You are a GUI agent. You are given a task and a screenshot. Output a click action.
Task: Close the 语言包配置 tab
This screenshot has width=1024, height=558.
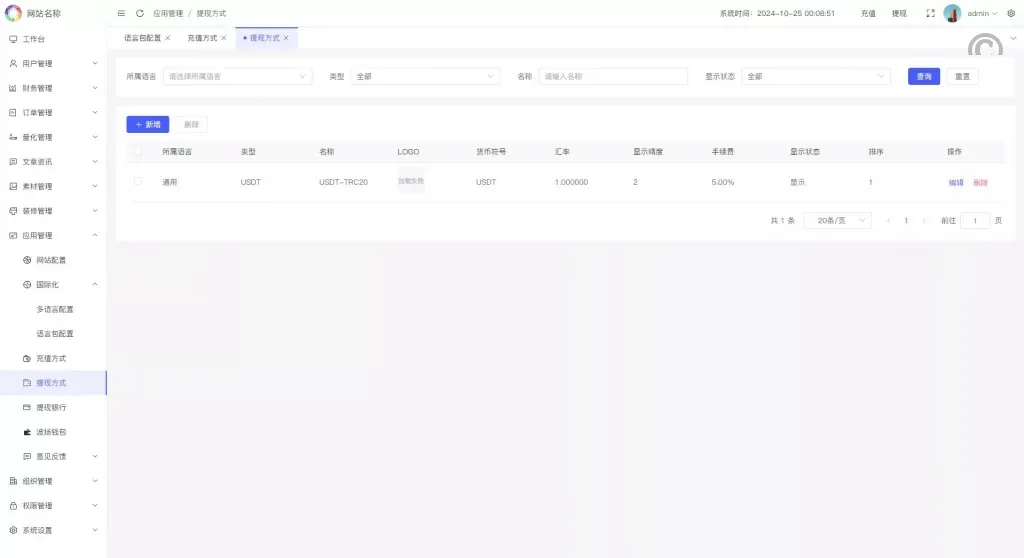168,38
